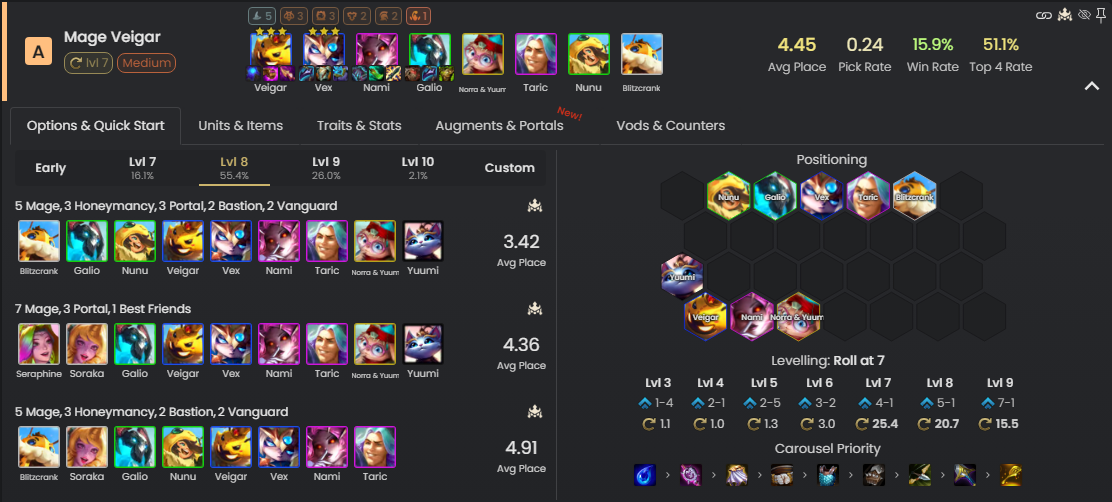
Task: Click the 3-star Veigar champion portrait
Action: tap(270, 52)
